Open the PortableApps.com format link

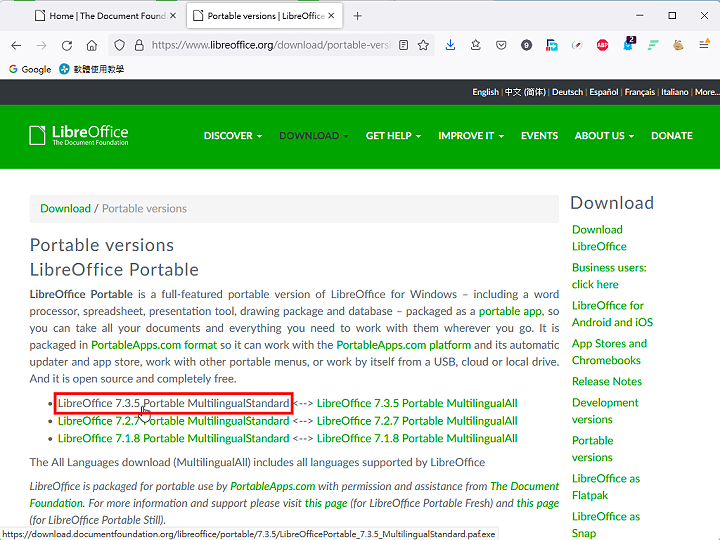coord(154,345)
